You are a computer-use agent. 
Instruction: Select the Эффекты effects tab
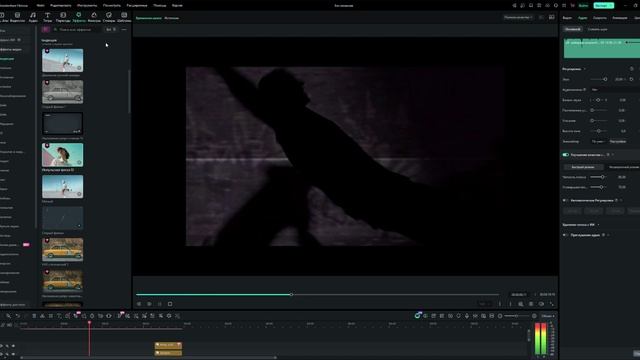click(x=78, y=17)
